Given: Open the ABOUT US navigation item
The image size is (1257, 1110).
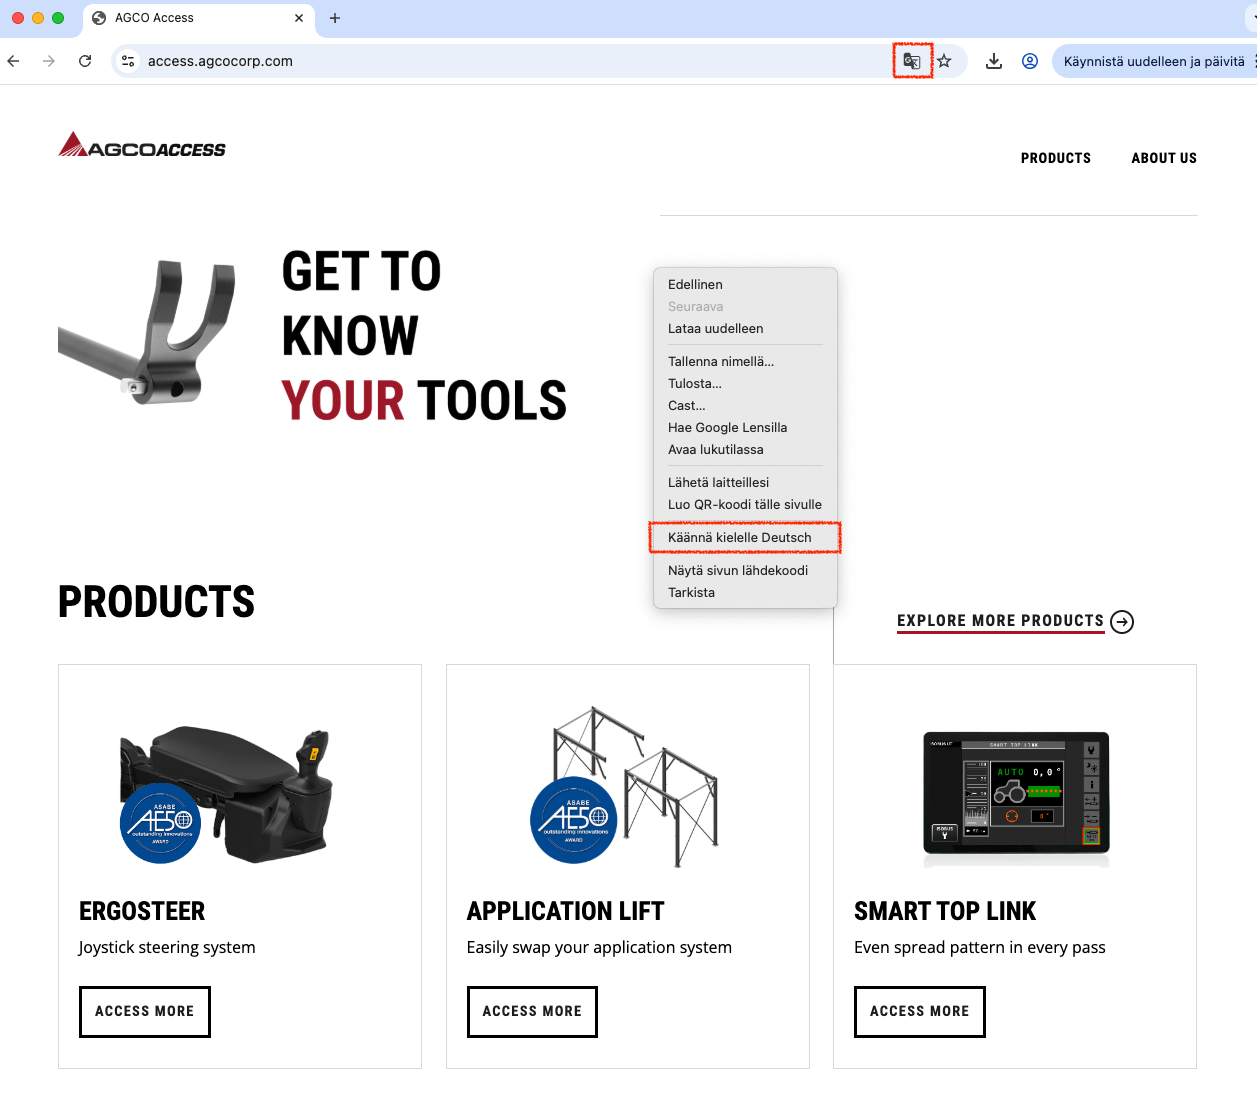Looking at the screenshot, I should point(1164,158).
